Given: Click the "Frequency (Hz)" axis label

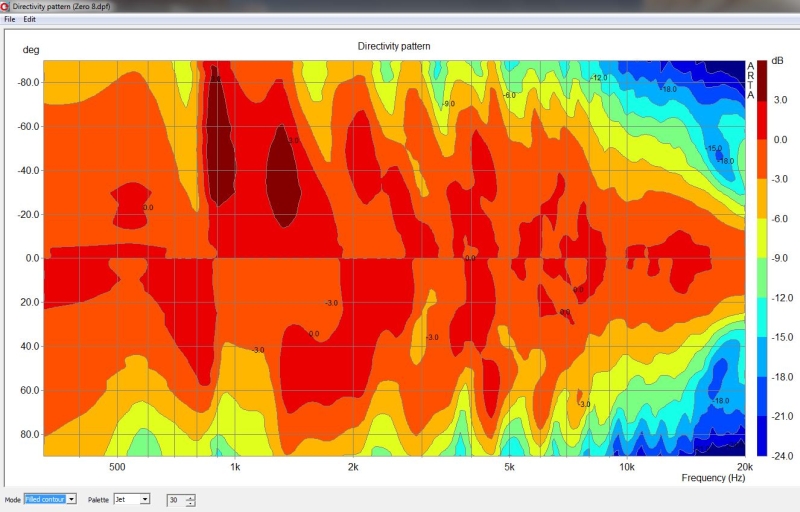Looking at the screenshot, I should point(714,478).
